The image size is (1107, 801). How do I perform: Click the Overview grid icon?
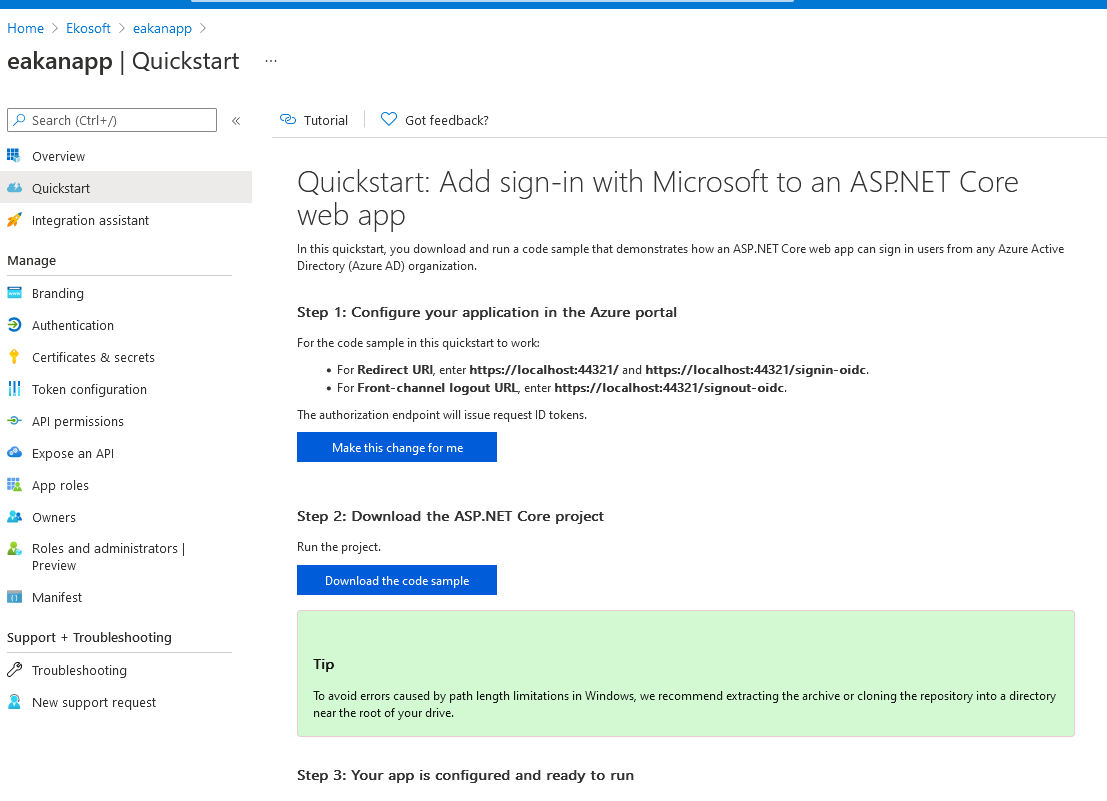tap(14, 156)
